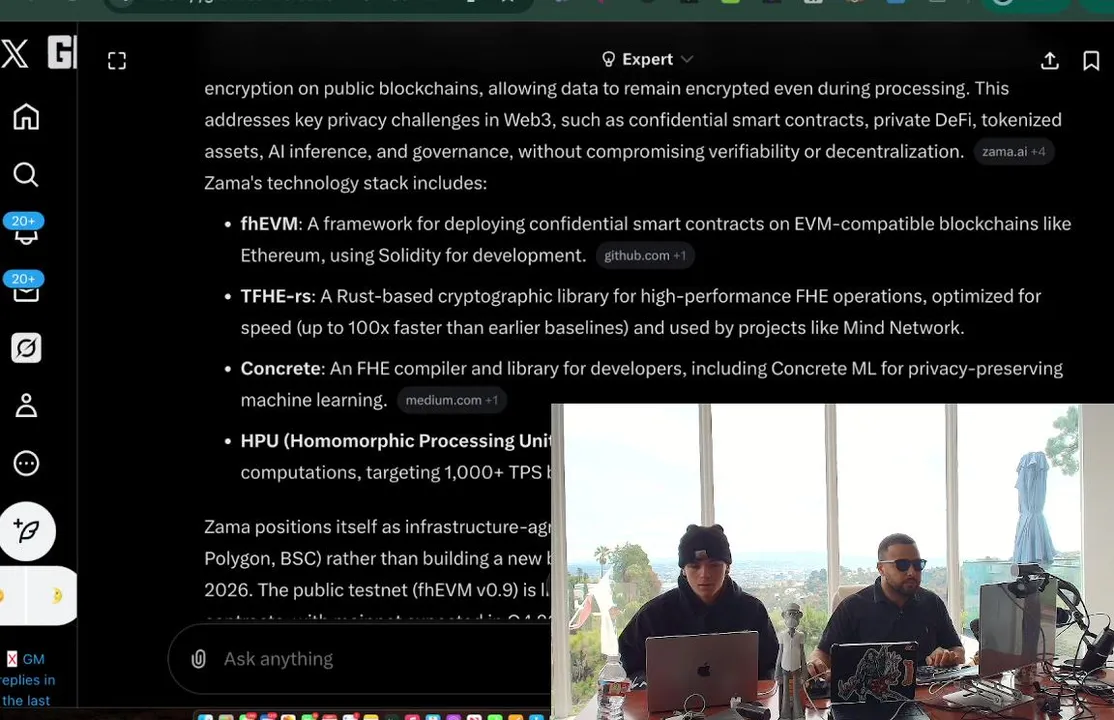
Task: Open the Home feed icon
Action: point(26,117)
